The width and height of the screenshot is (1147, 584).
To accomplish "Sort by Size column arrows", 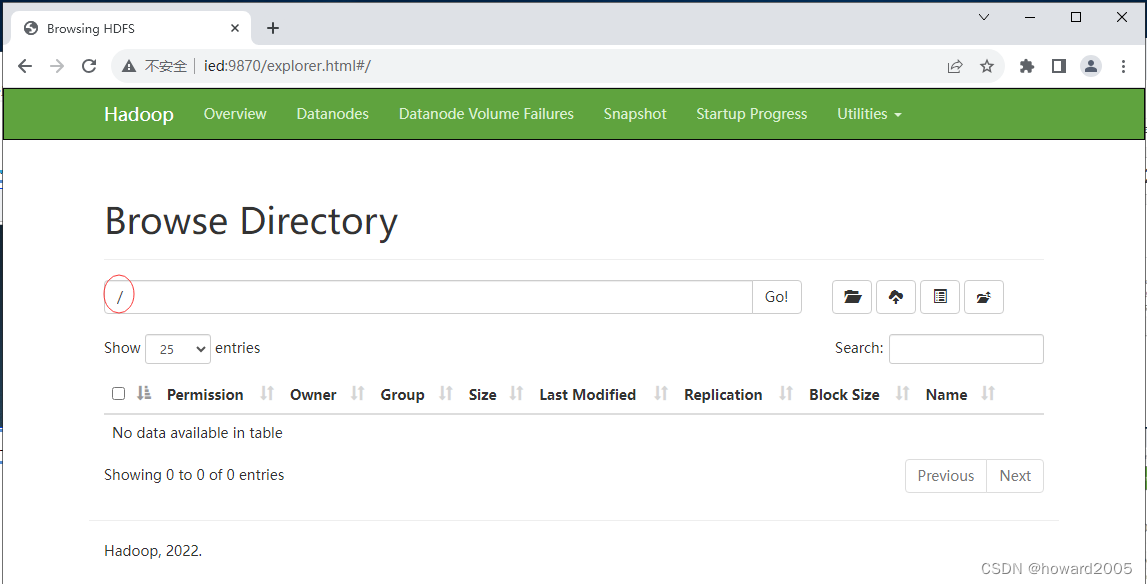I will 516,394.
